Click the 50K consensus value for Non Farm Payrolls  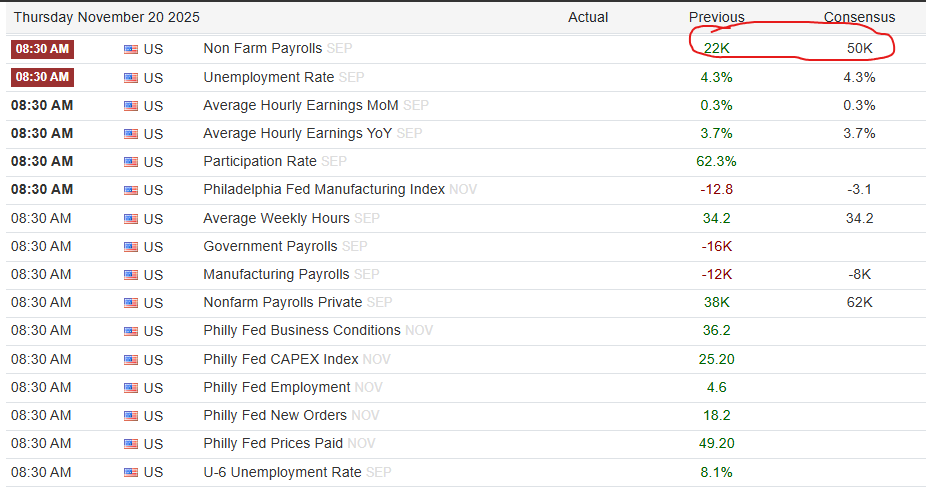(859, 48)
